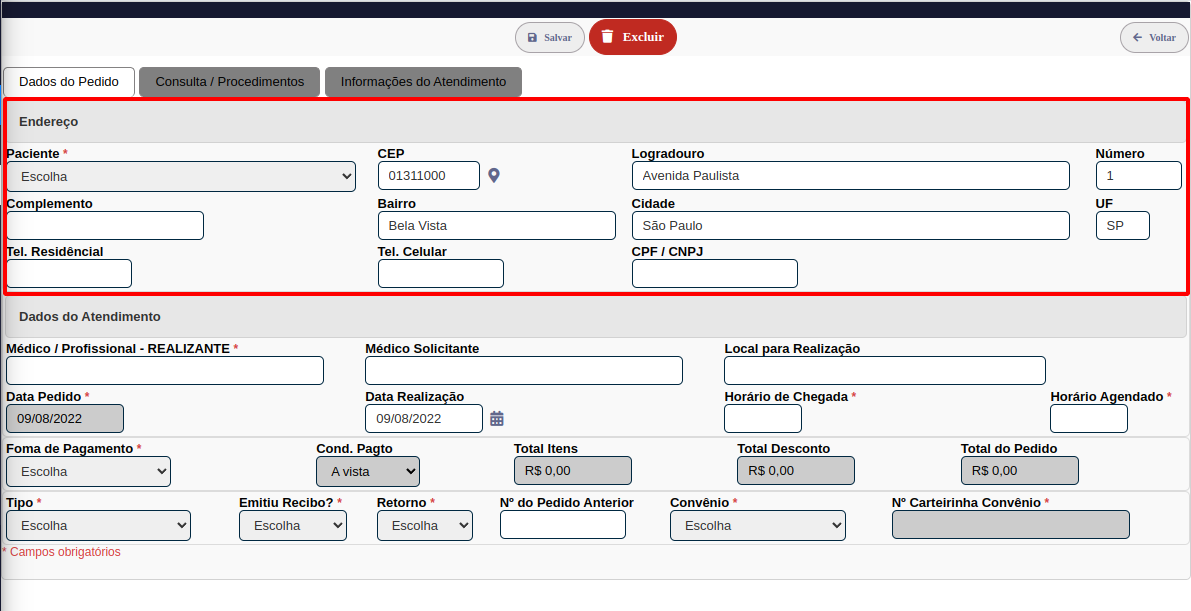Go back using the Voltar button
Viewport: 1191px width, 611px height.
(x=1153, y=37)
